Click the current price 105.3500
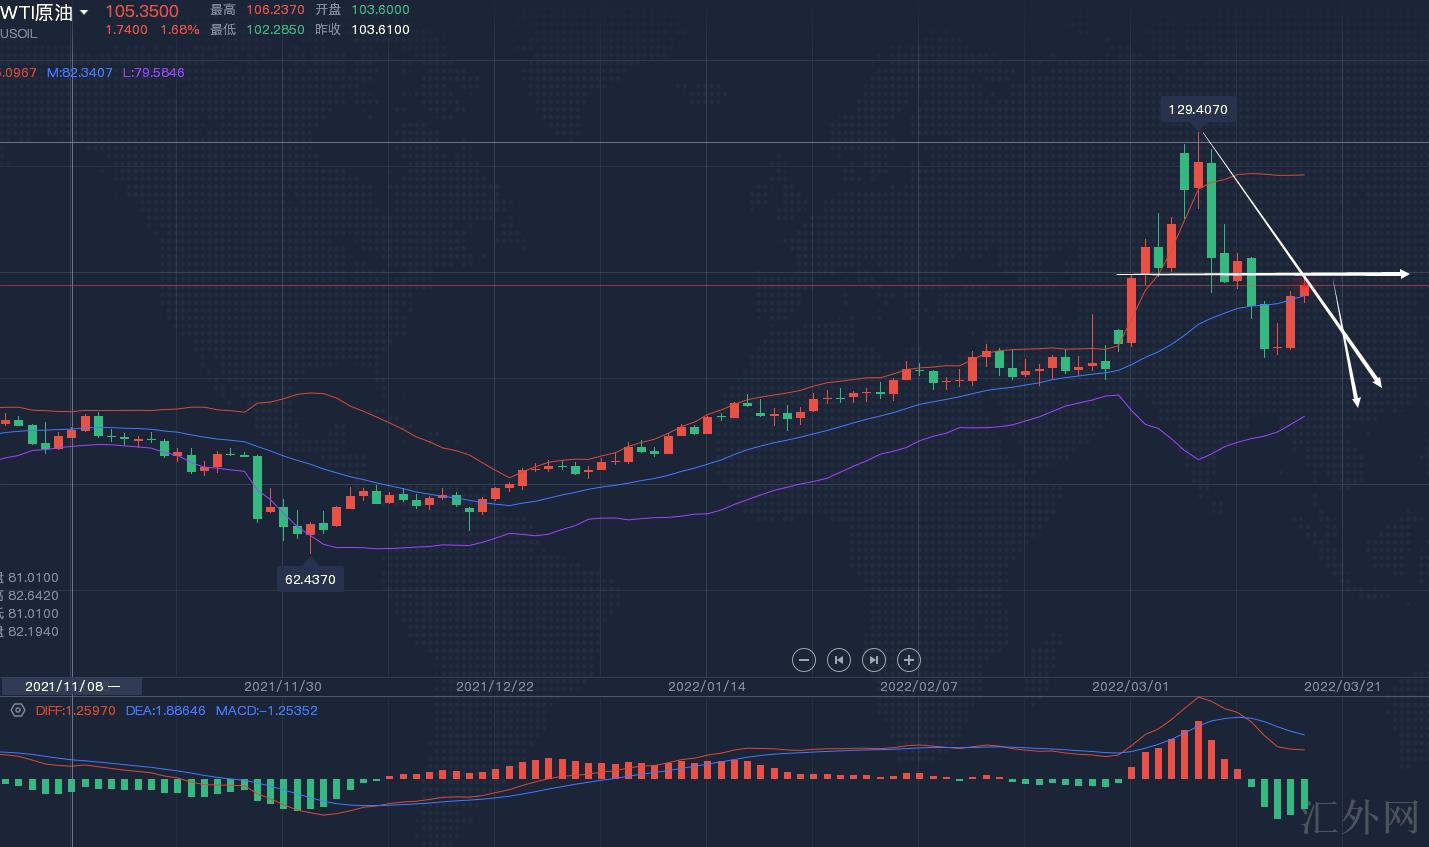The image size is (1429, 847). pyautogui.click(x=141, y=11)
